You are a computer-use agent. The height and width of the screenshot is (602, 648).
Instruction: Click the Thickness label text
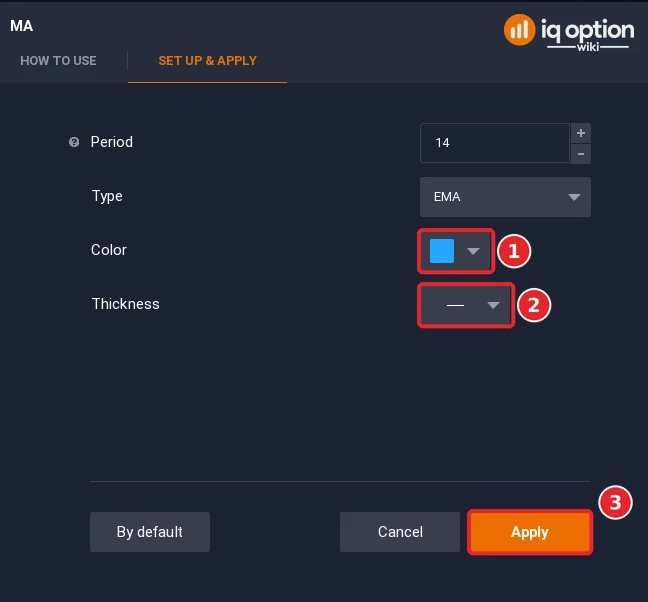(125, 304)
